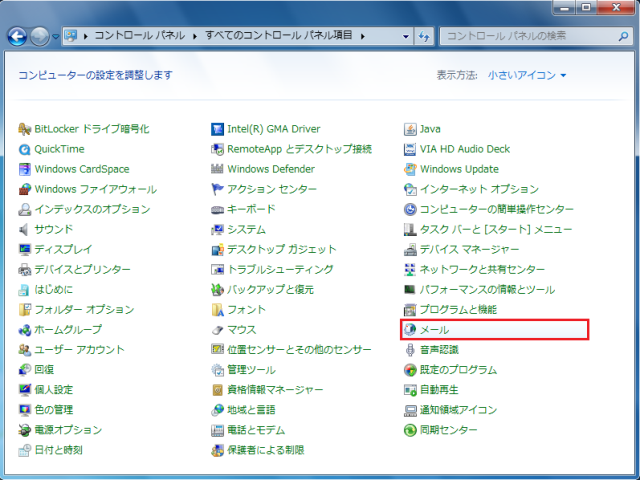Click the ユーザー アカウント icon

tap(24, 350)
